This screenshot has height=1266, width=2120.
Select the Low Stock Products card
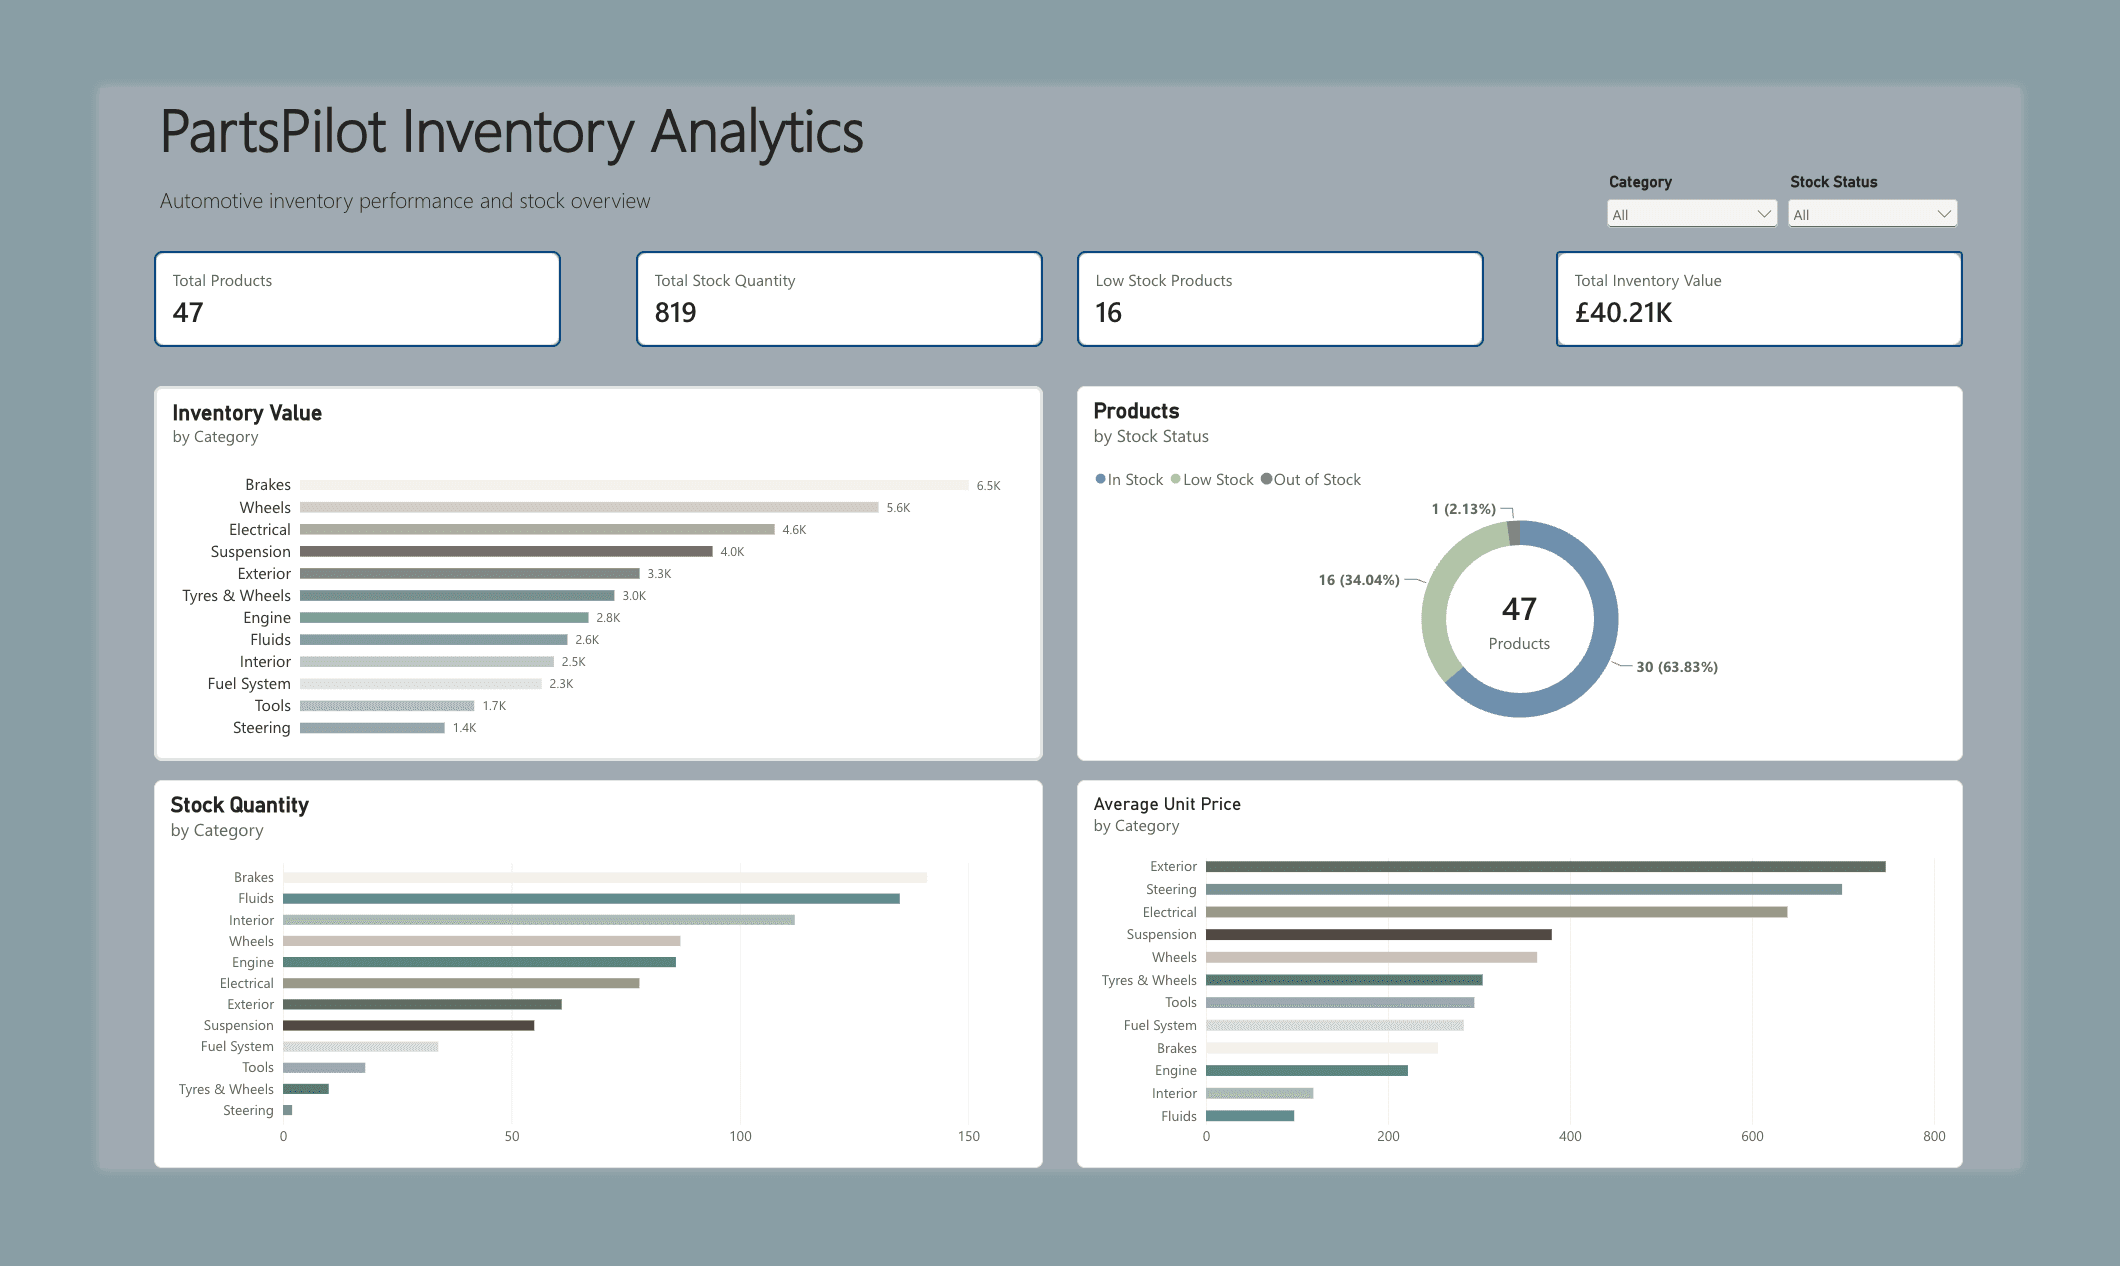pos(1280,299)
